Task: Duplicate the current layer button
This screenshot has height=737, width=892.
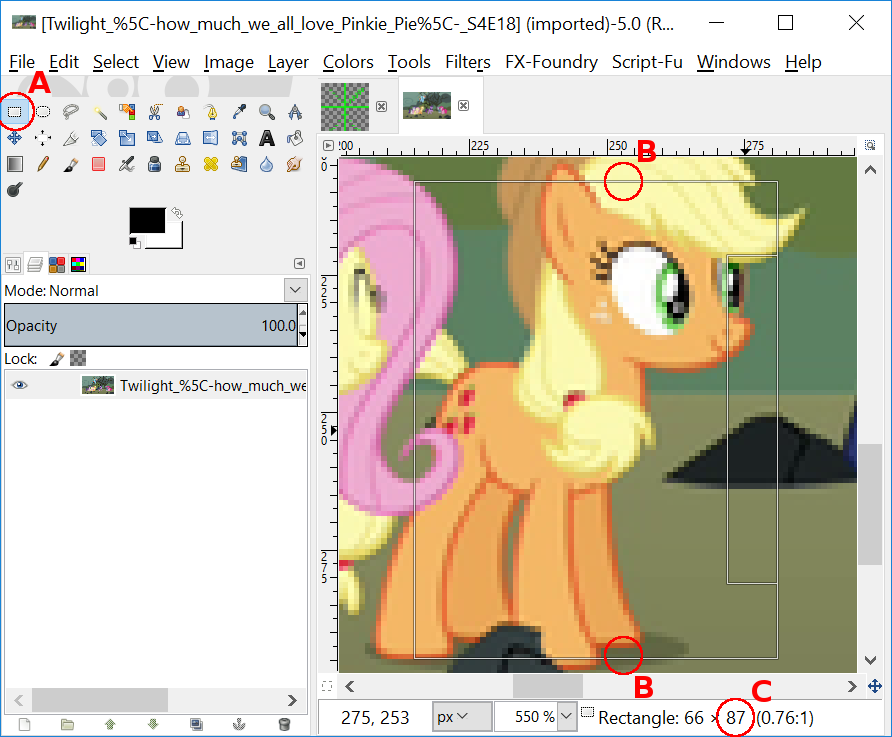Action: point(196,724)
